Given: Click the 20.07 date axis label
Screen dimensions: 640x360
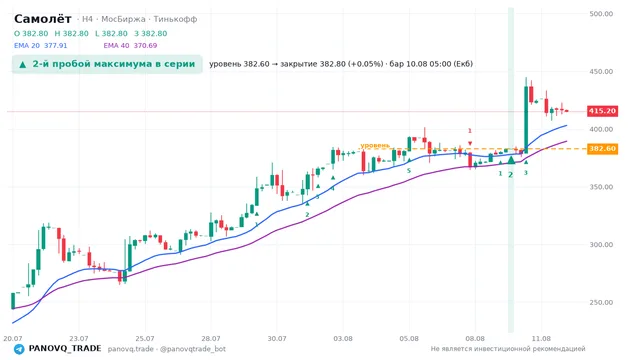Looking at the screenshot, I should click(13, 338).
